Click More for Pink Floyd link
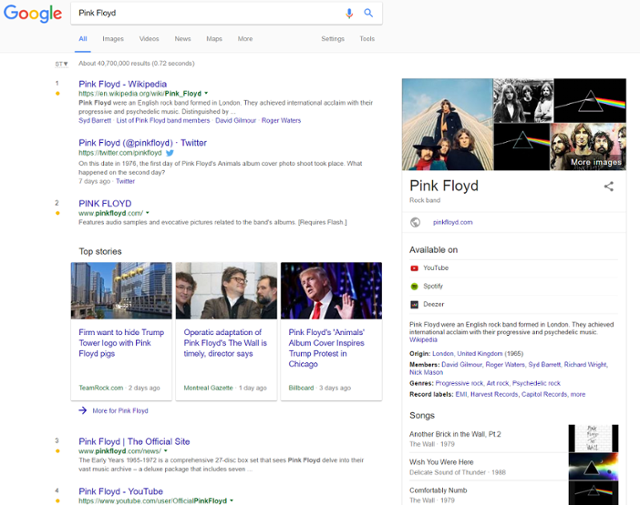The height and width of the screenshot is (505, 640). click(119, 411)
